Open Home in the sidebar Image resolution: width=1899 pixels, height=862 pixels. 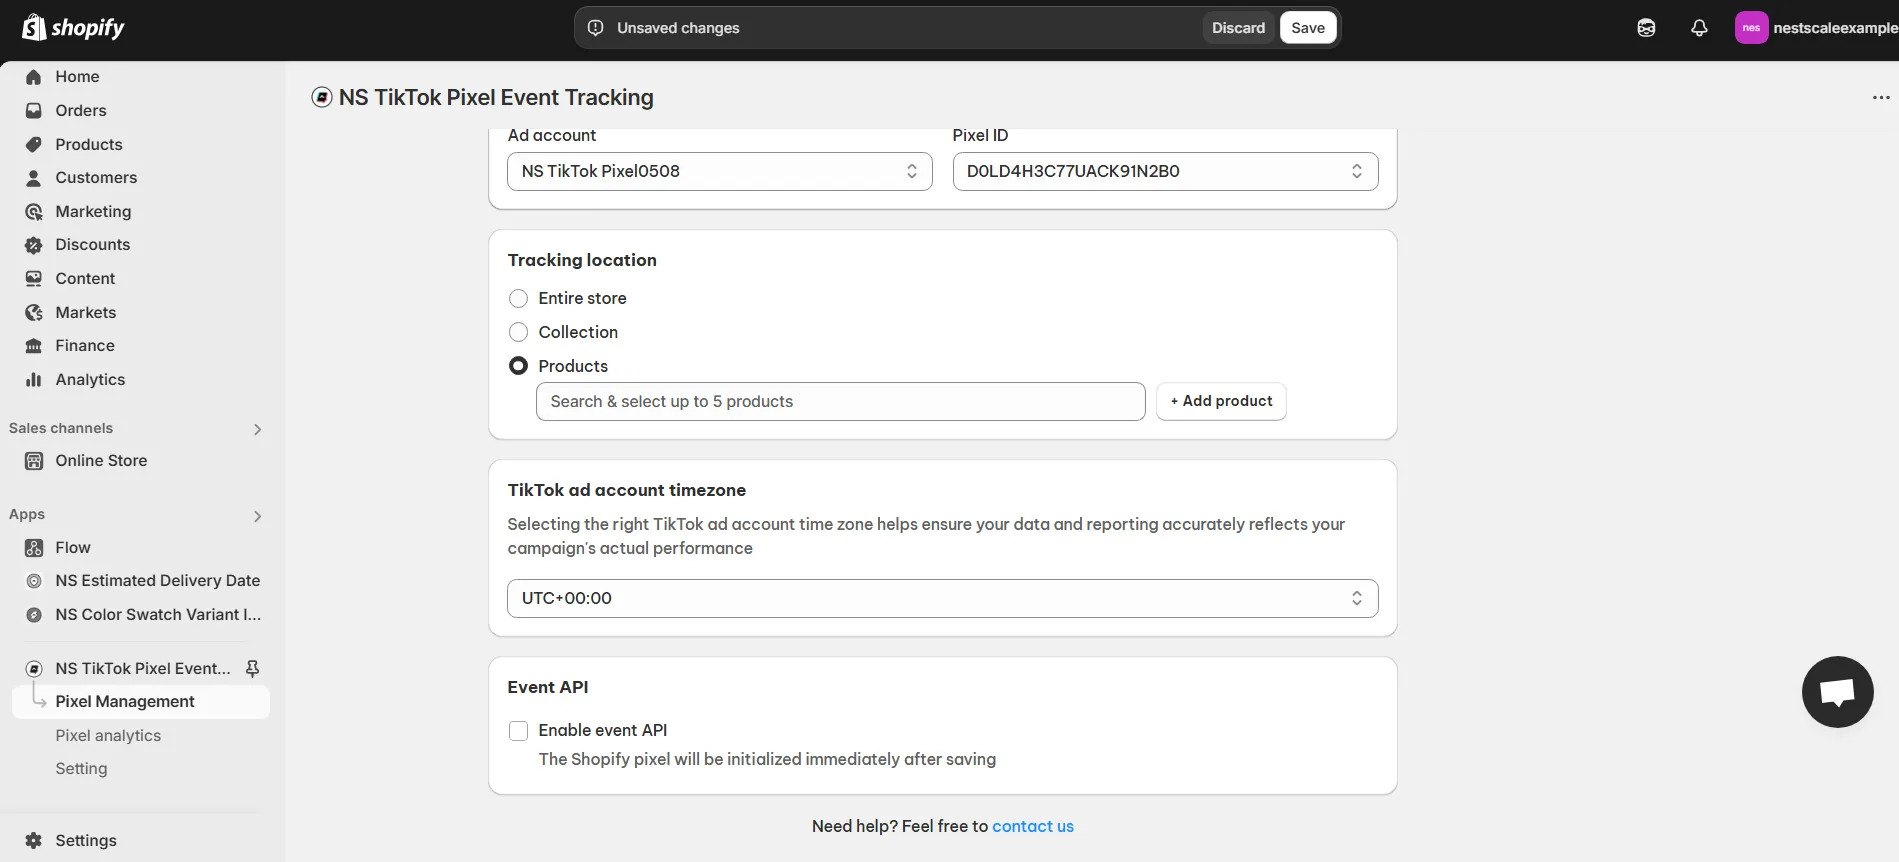coord(77,77)
